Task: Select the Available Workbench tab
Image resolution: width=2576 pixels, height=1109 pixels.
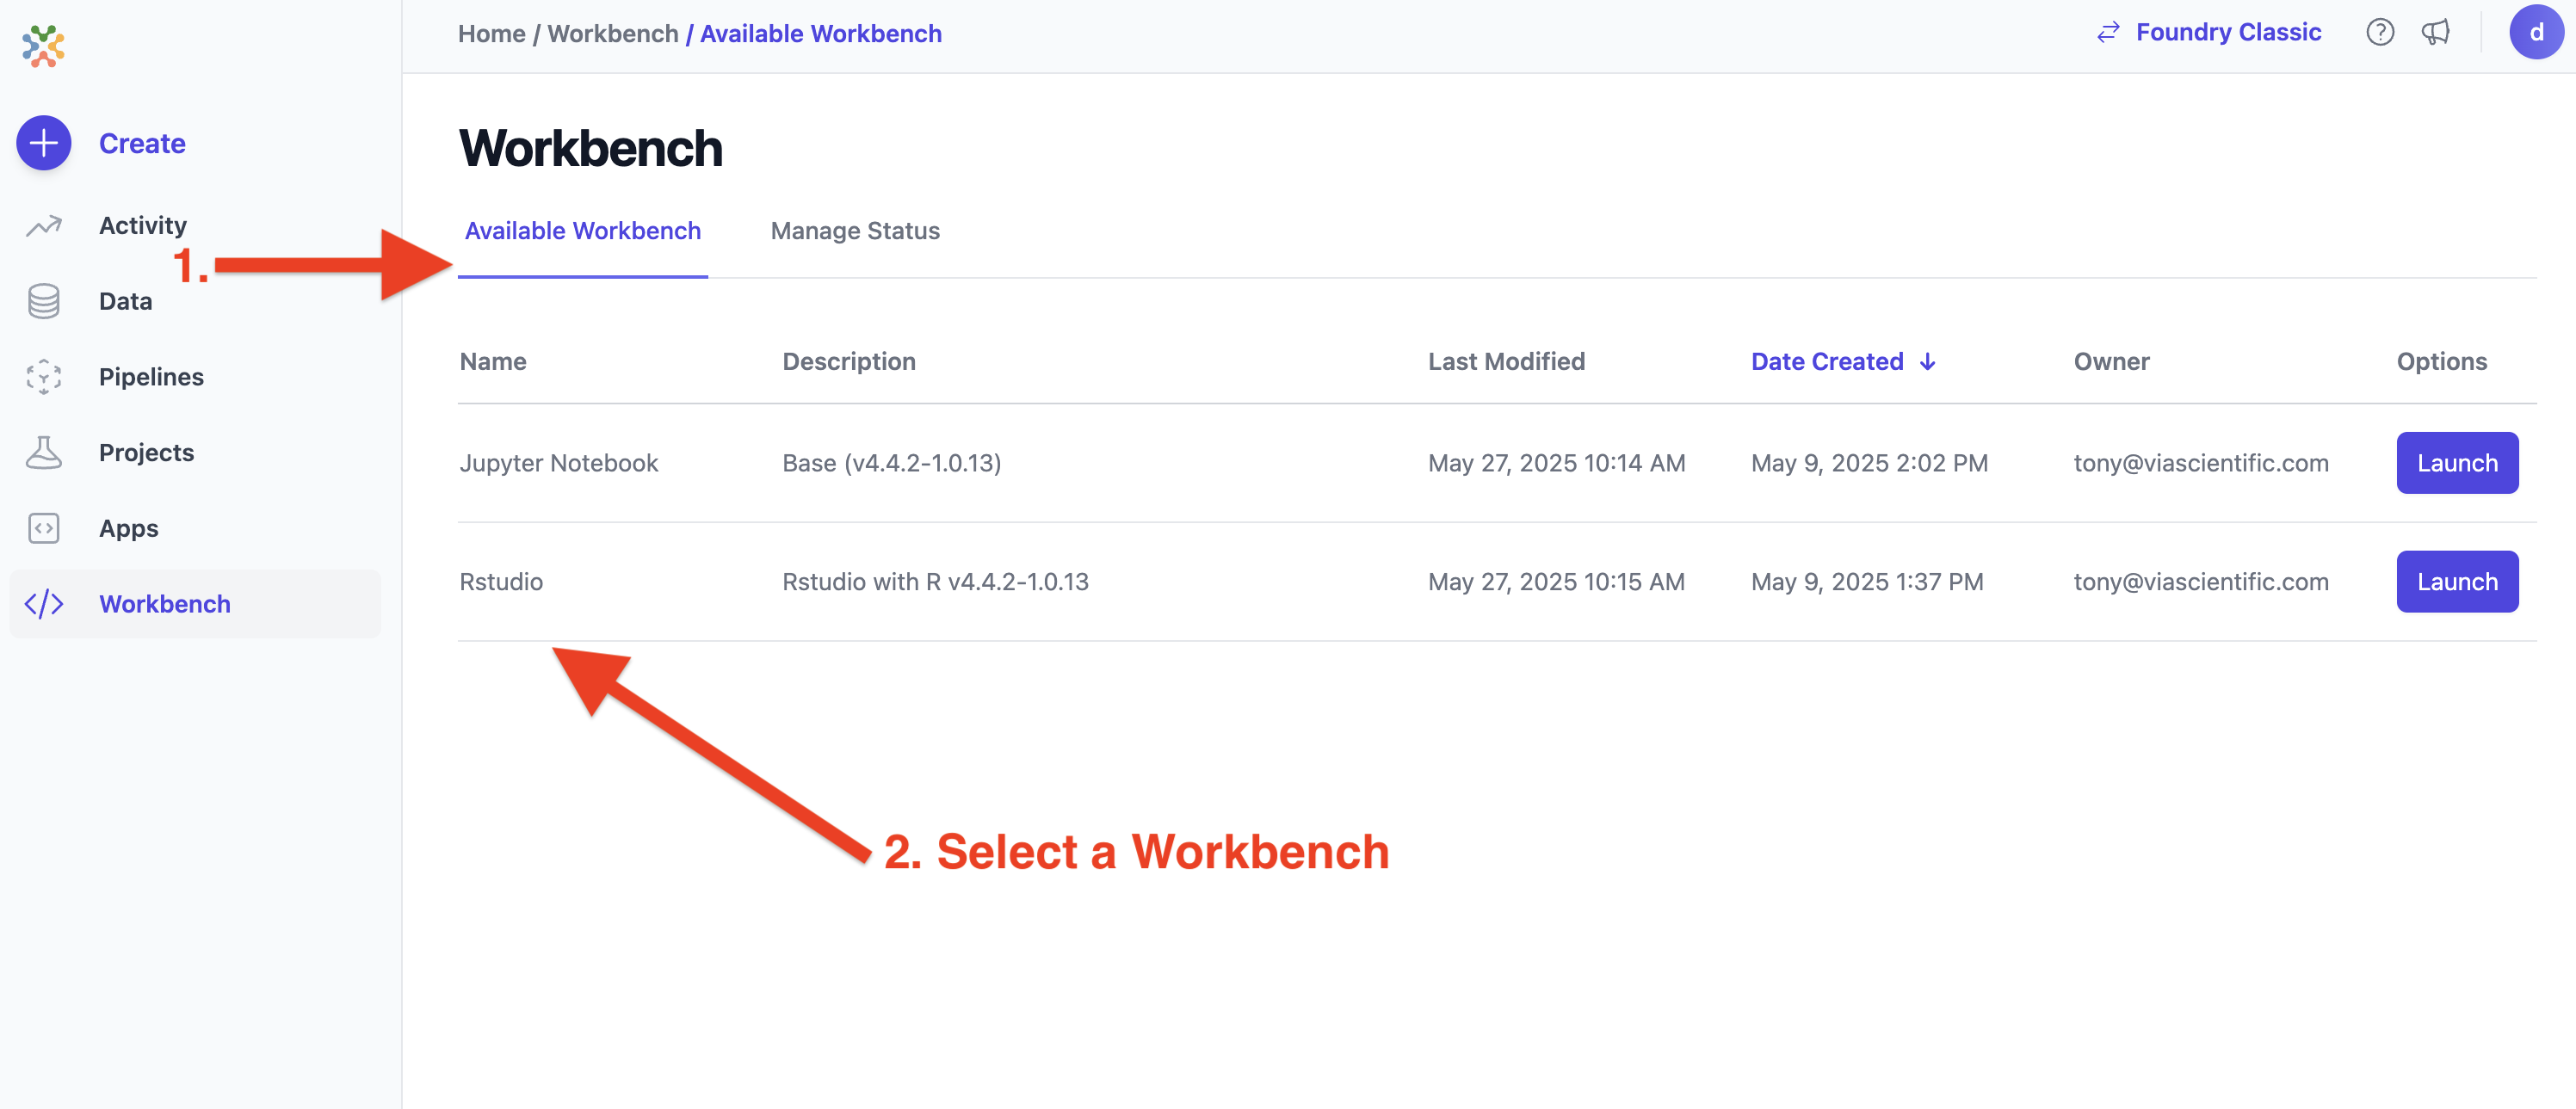Action: (582, 231)
